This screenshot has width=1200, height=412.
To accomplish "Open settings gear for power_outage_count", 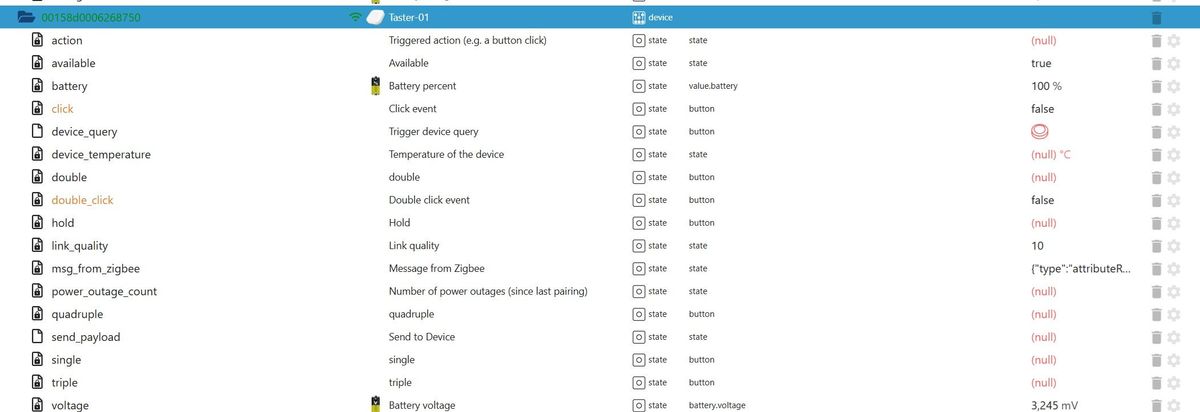I will coord(1174,292).
